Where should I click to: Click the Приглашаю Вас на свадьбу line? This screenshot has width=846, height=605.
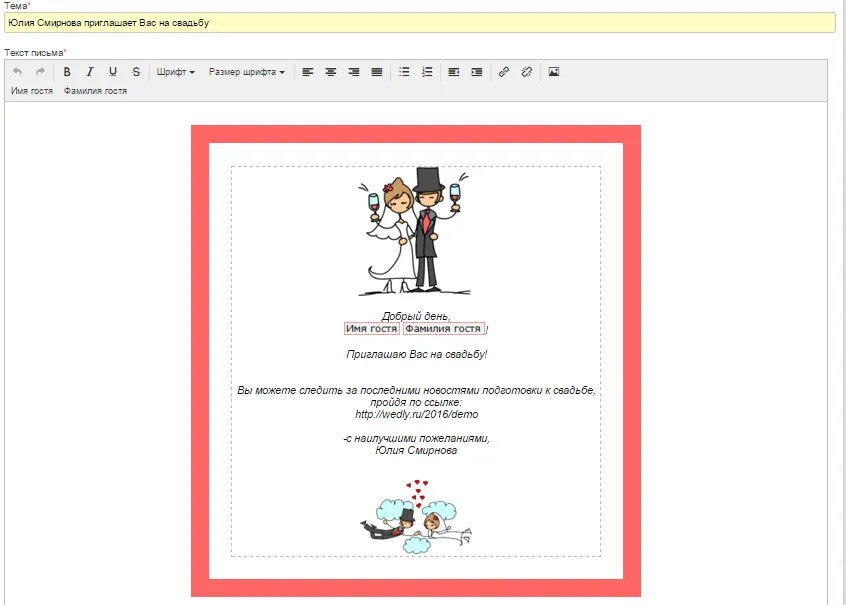(x=417, y=355)
